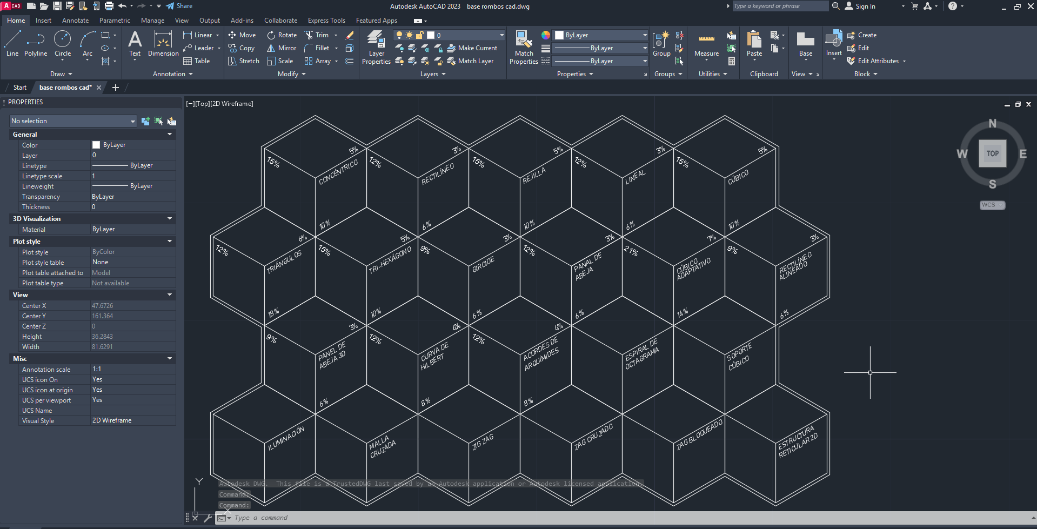The height and width of the screenshot is (529, 1037).
Task: Click Match Layer button
Action: 471,61
